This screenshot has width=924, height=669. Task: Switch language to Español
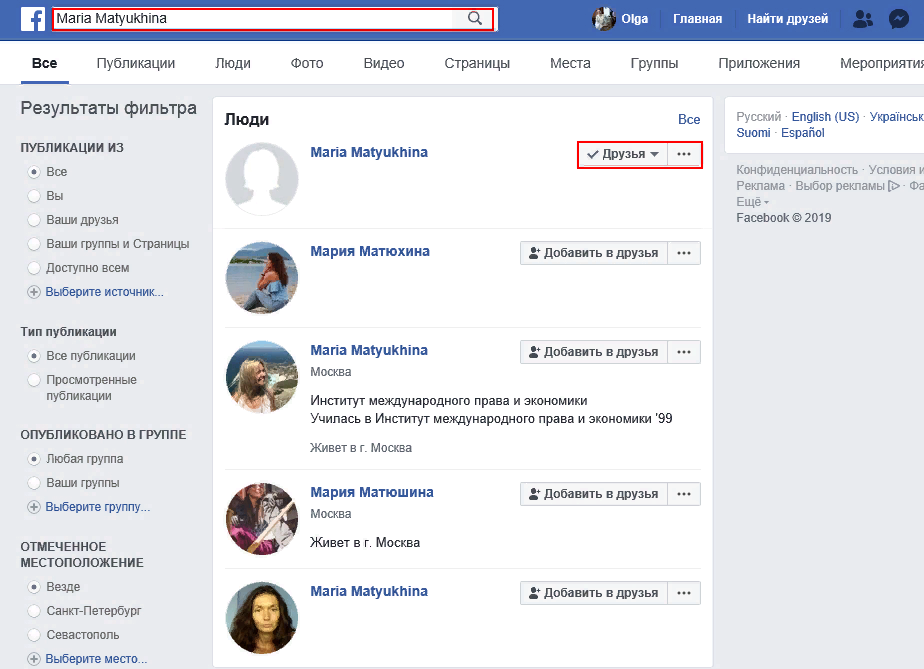pos(803,133)
